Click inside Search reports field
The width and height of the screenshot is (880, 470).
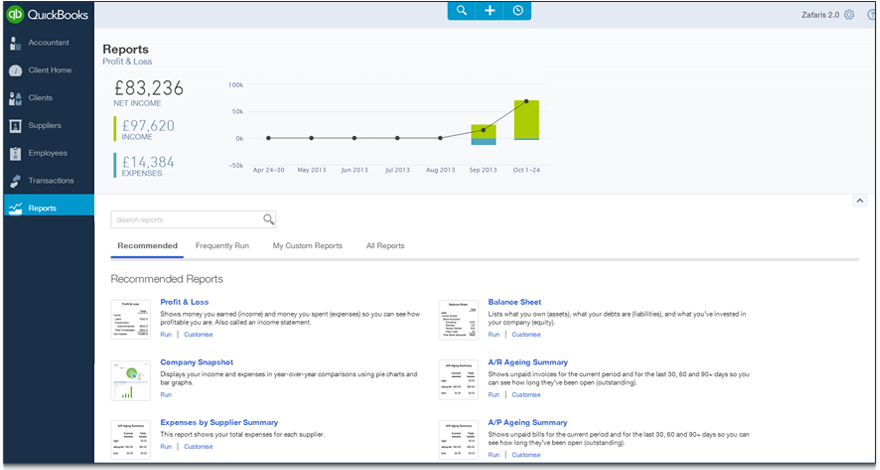193,220
